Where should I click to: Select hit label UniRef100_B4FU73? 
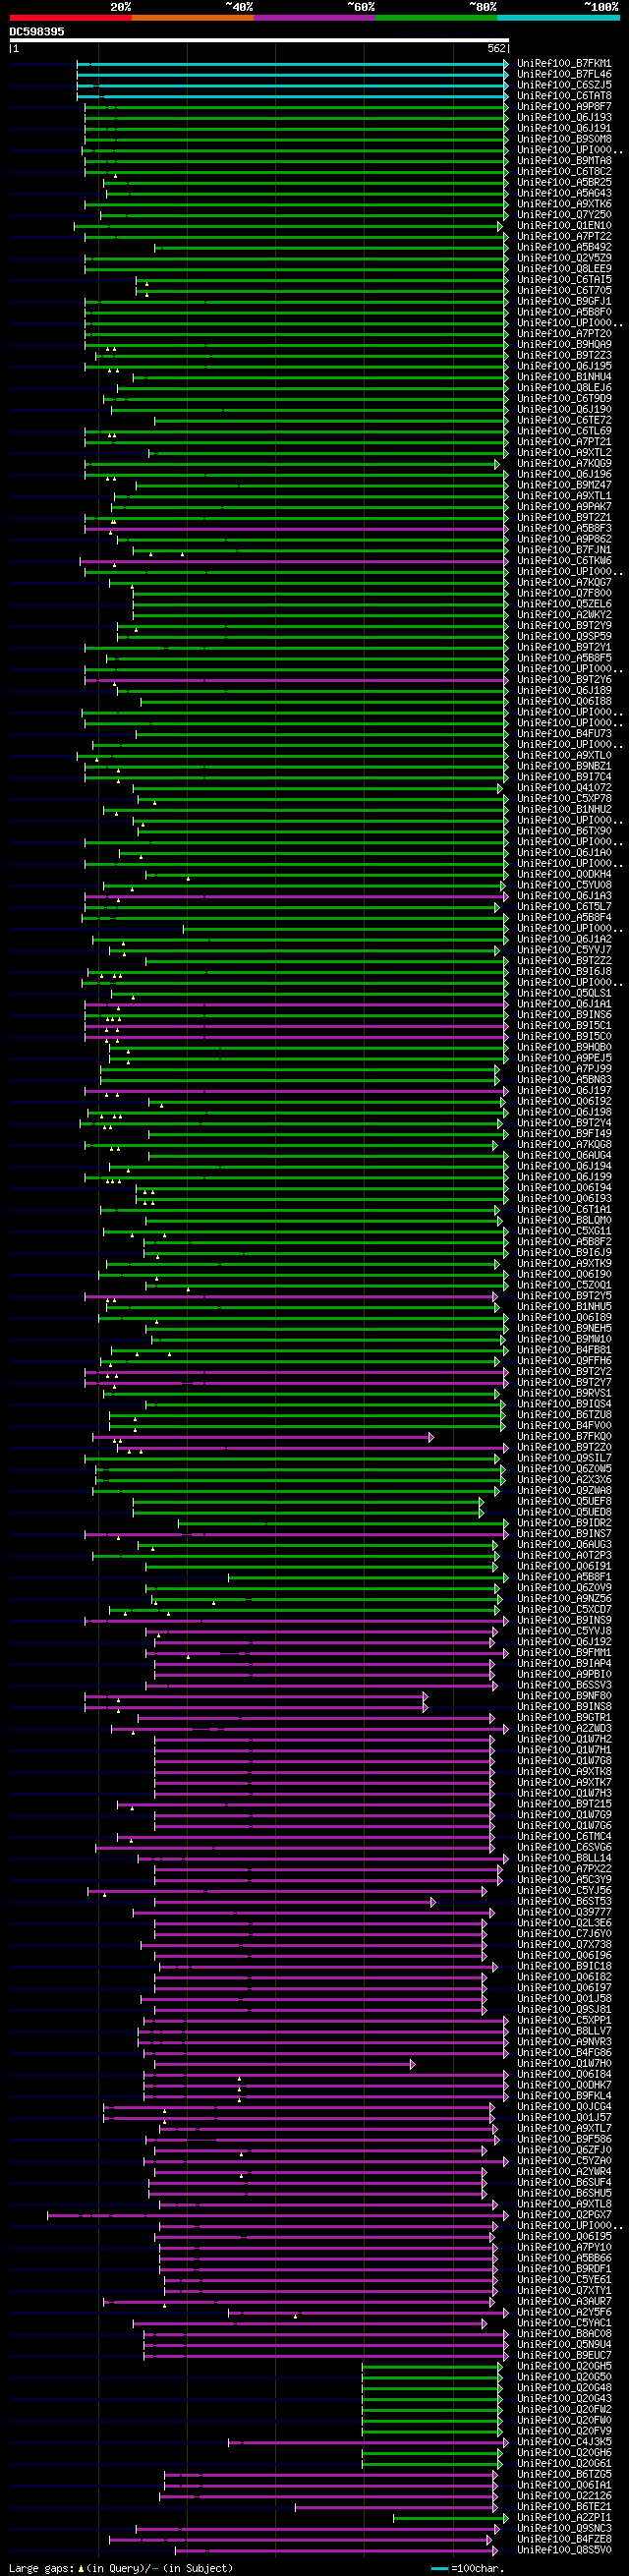pyautogui.click(x=564, y=735)
